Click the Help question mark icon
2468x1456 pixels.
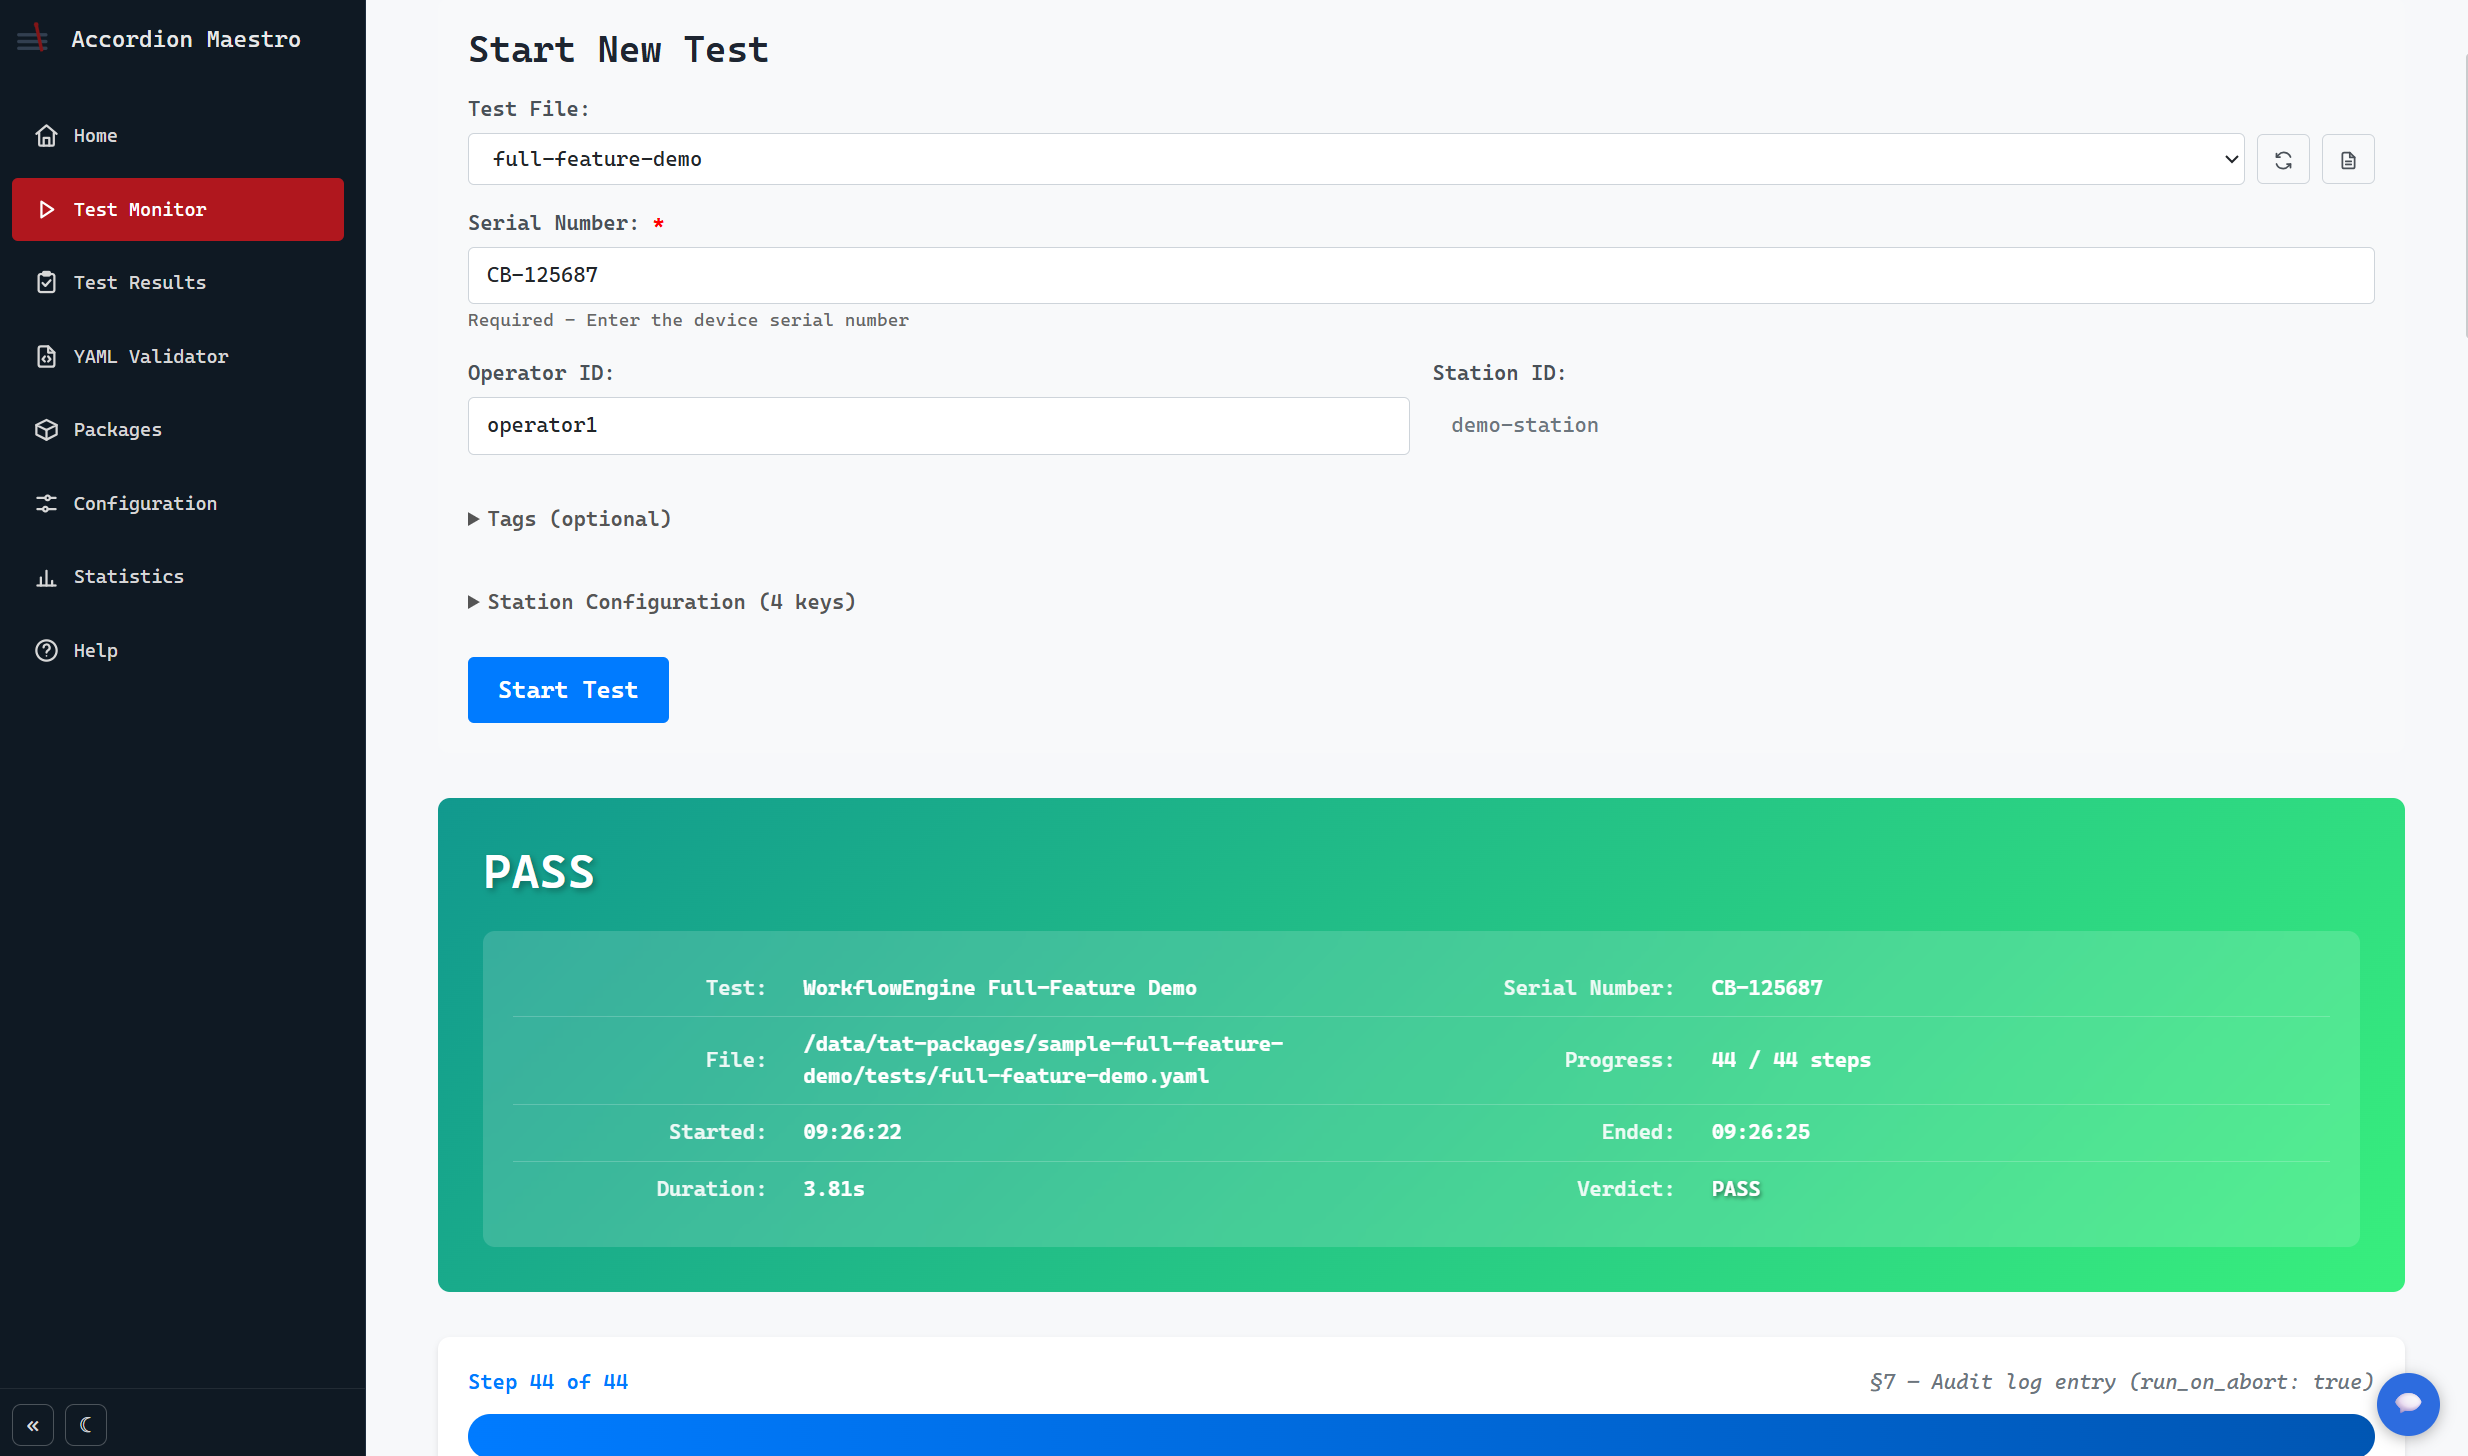tap(46, 650)
